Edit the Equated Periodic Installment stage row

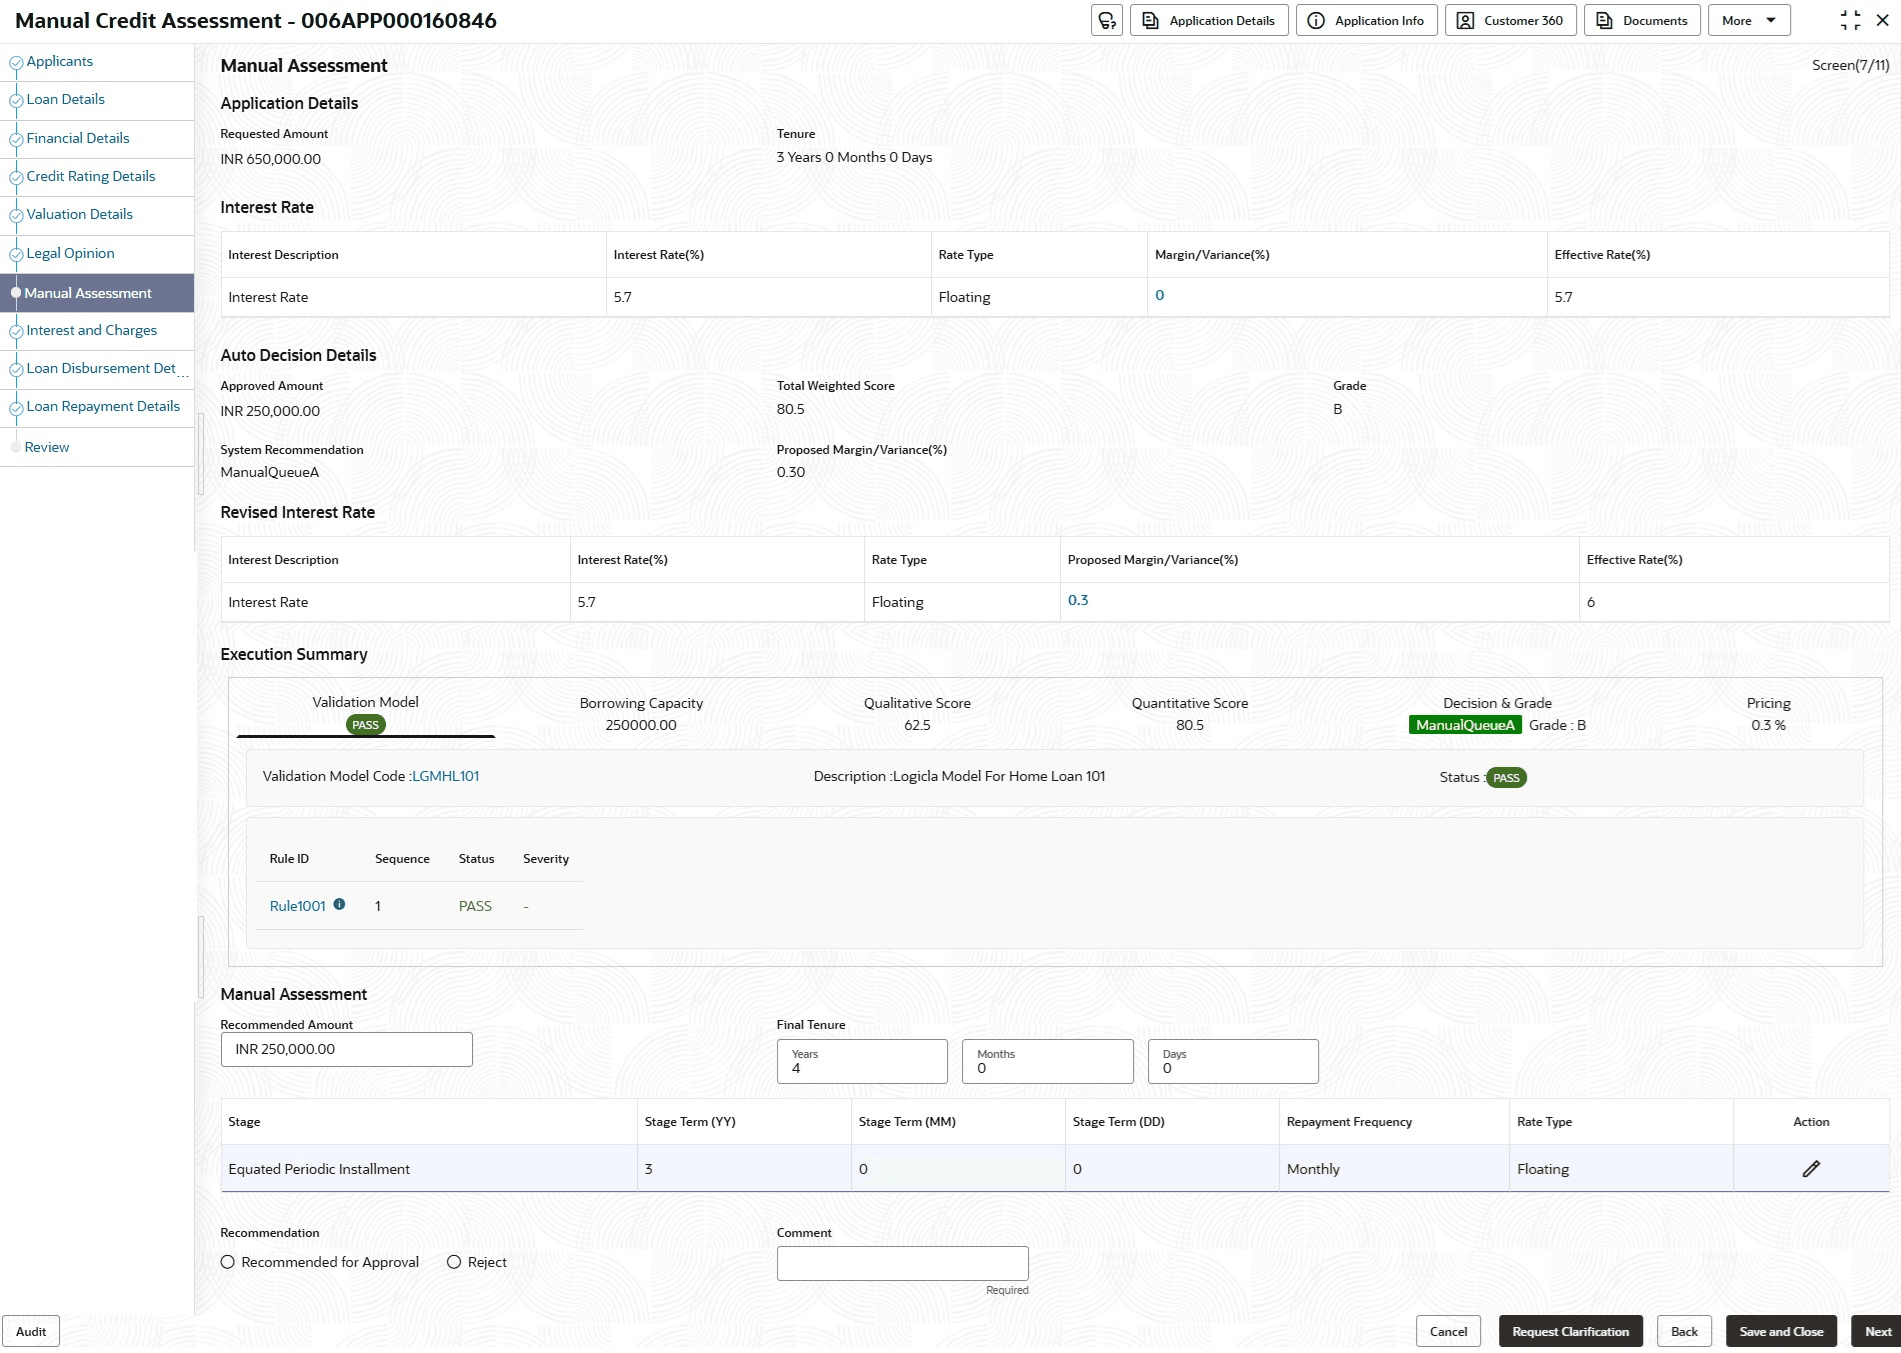coord(1811,1169)
